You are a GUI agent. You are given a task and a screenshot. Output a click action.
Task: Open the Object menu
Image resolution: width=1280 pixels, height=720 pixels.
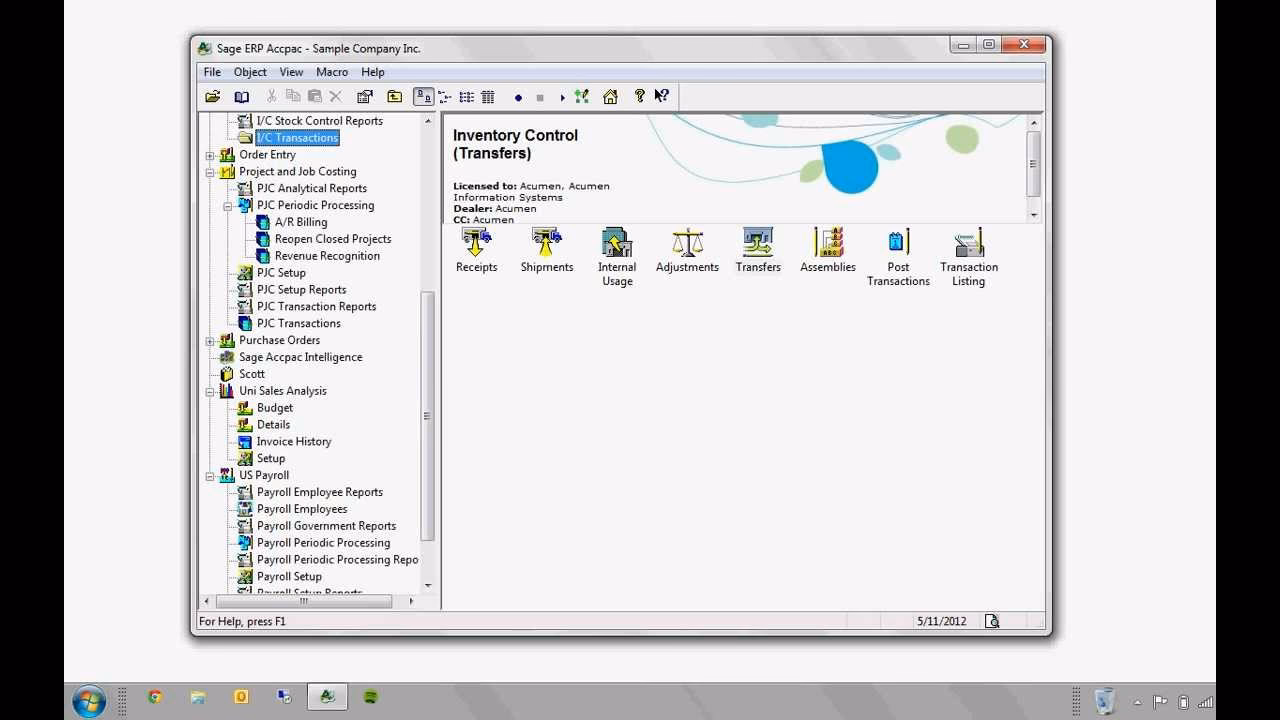pos(250,71)
